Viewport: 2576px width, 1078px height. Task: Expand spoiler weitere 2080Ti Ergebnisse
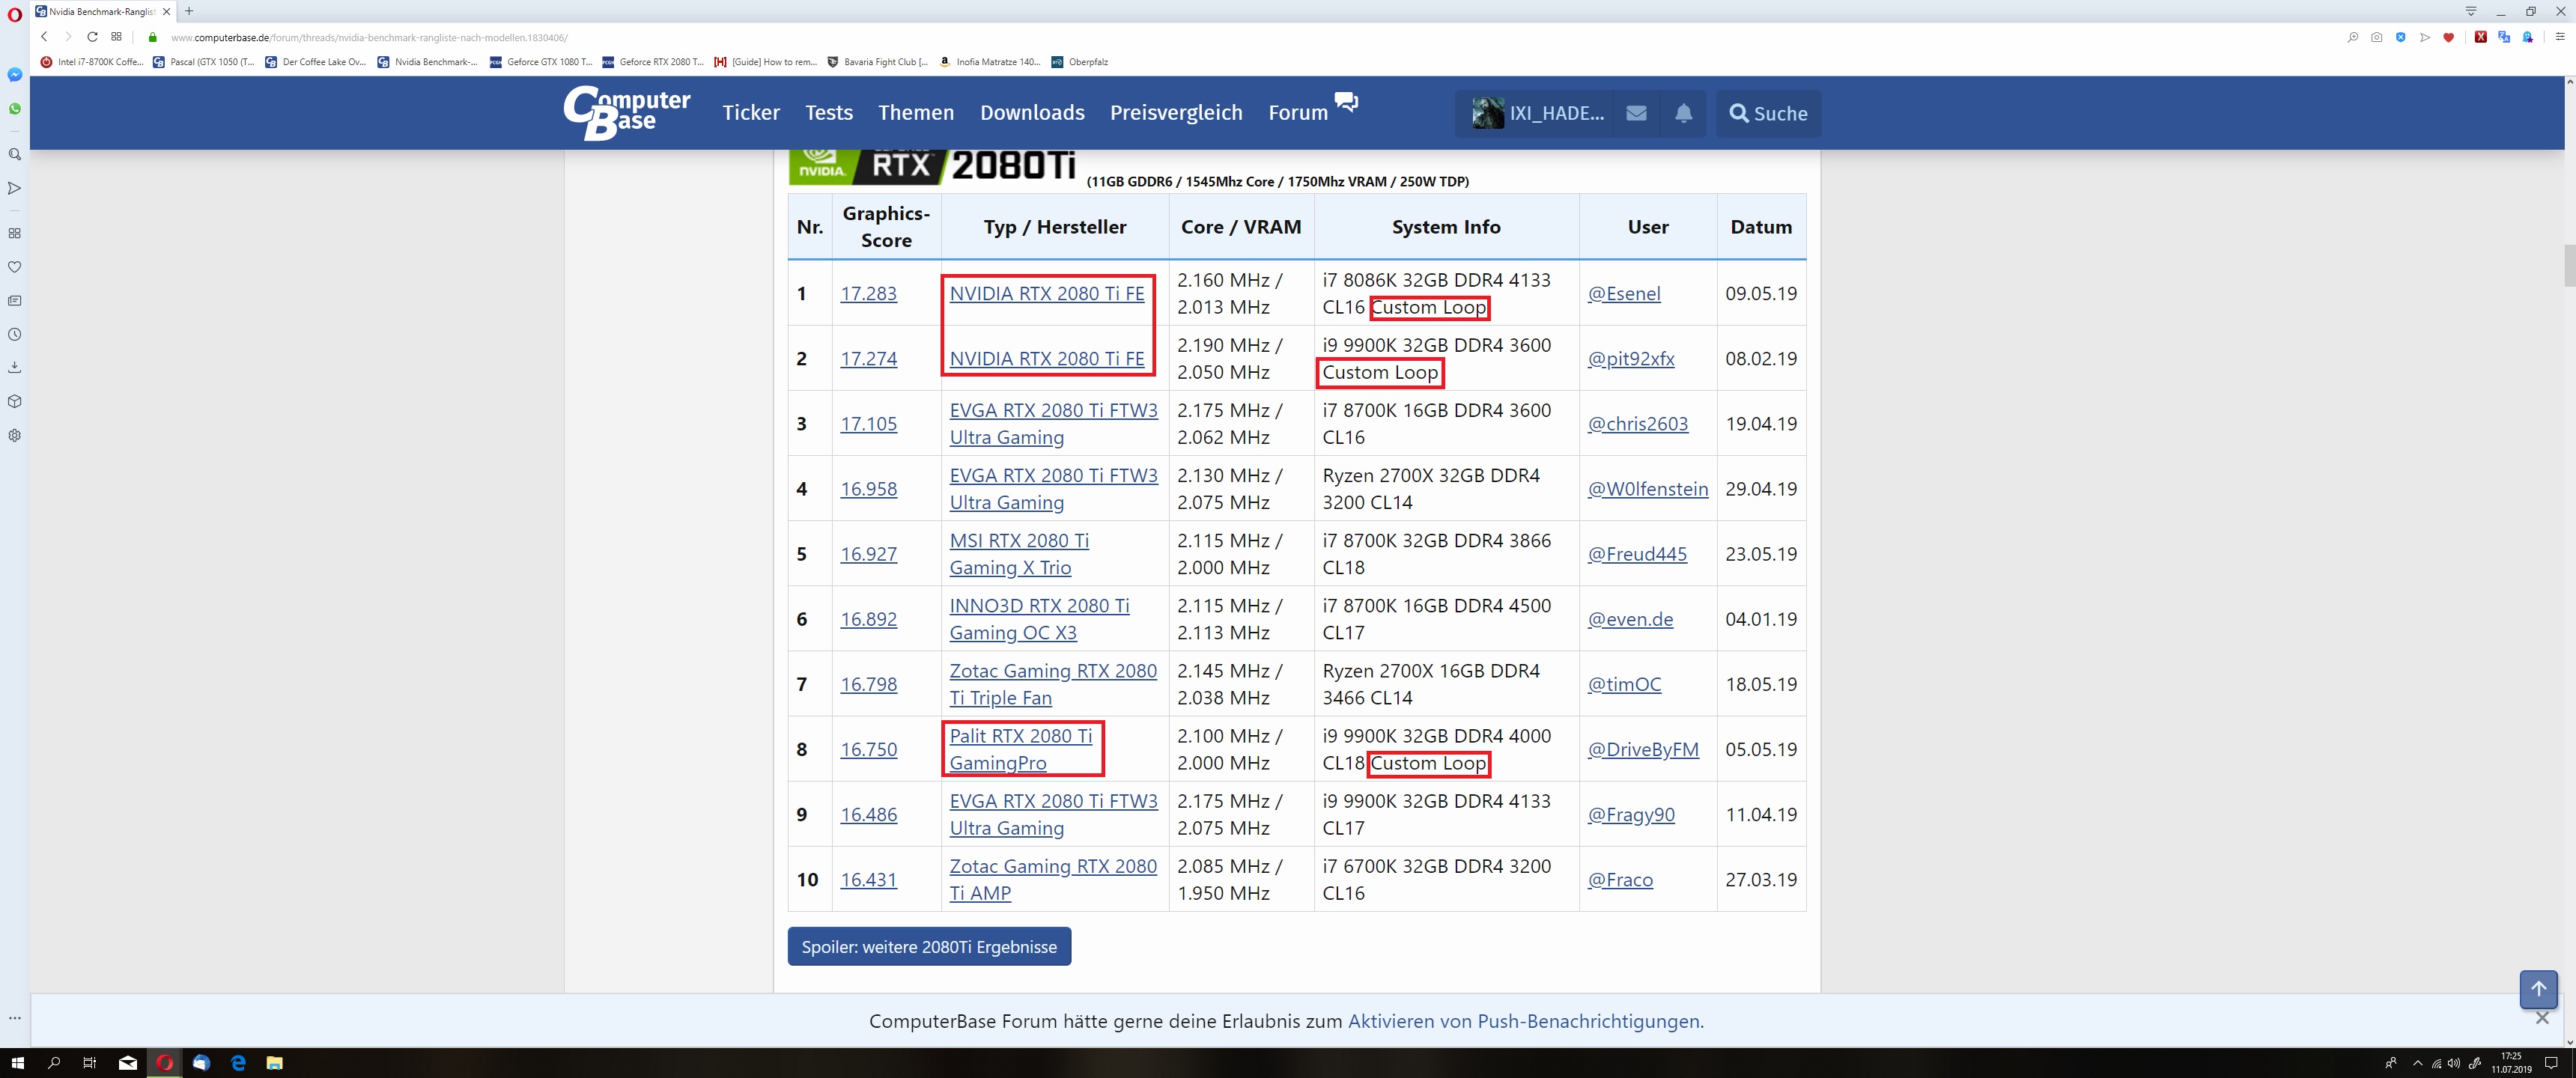(928, 946)
